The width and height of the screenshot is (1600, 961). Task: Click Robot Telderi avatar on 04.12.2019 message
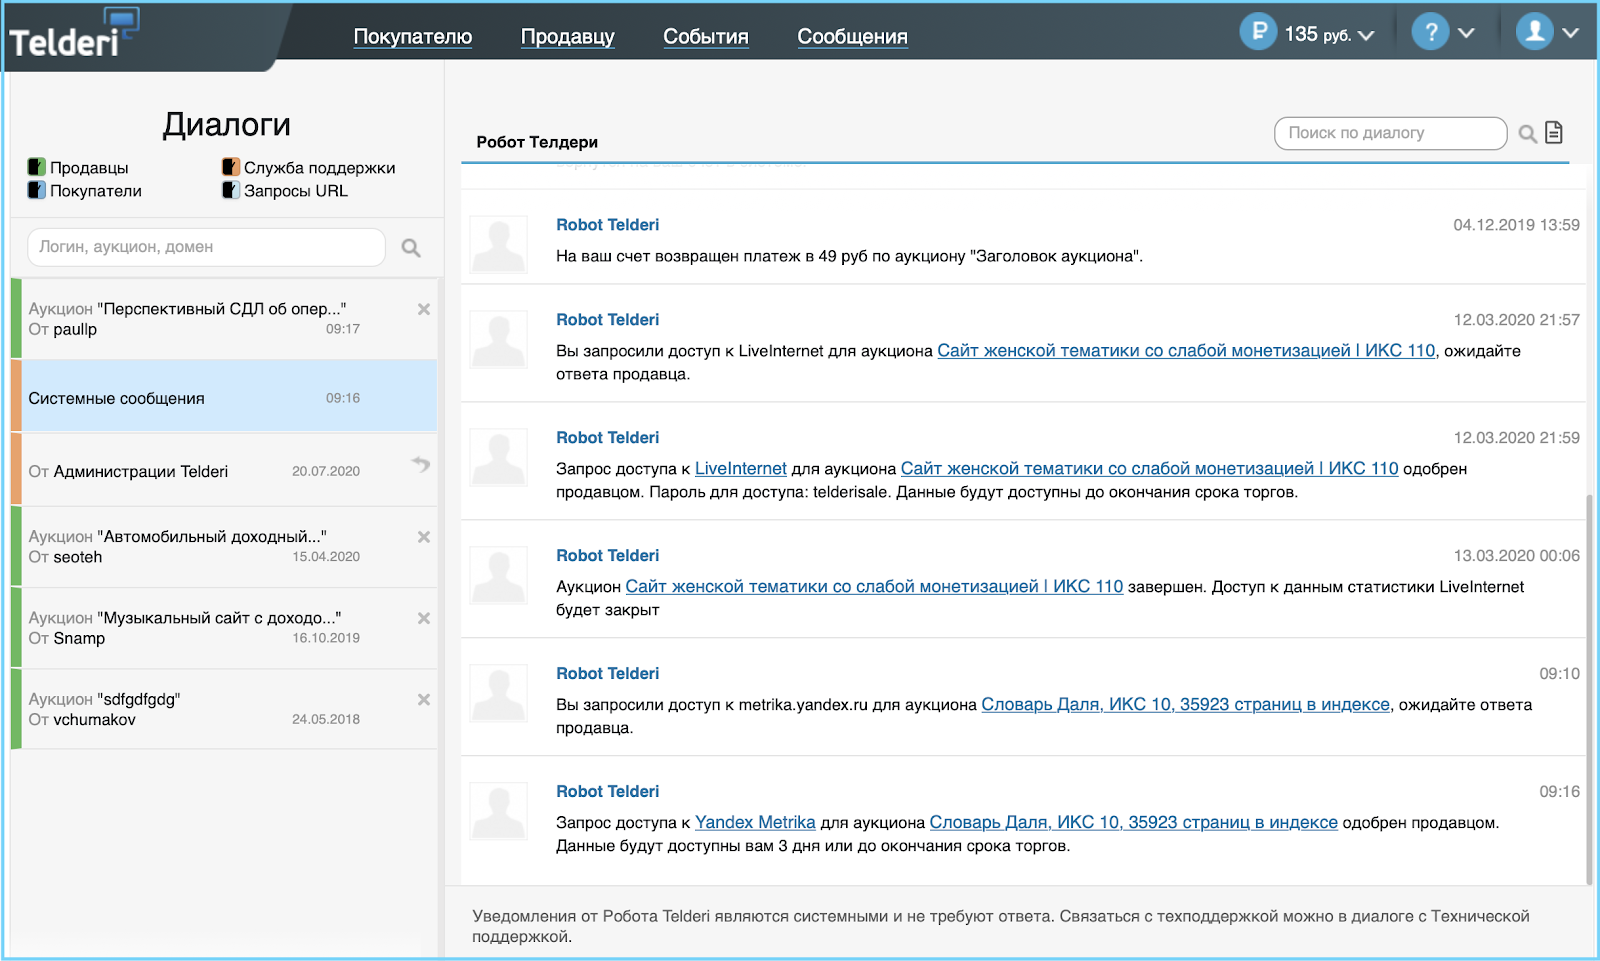499,244
